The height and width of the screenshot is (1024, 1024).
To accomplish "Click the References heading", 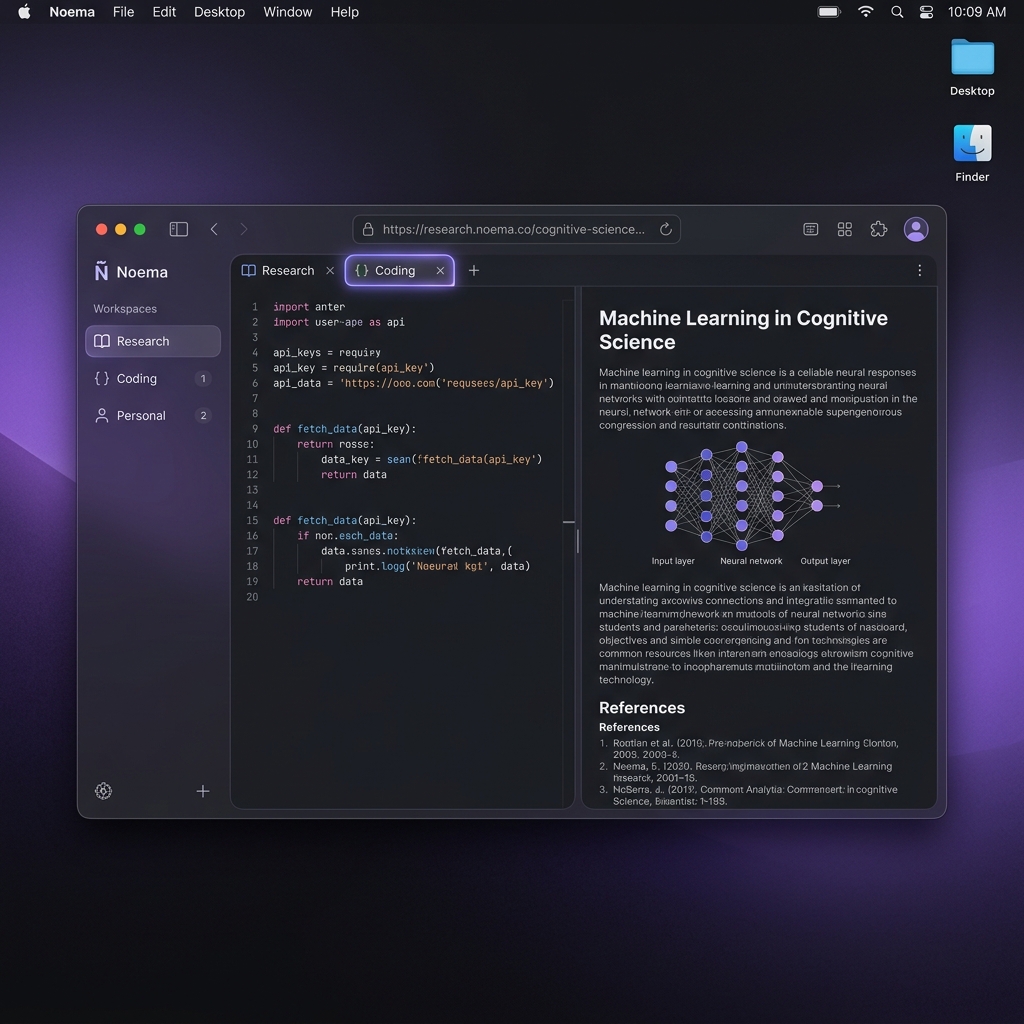I will [642, 707].
